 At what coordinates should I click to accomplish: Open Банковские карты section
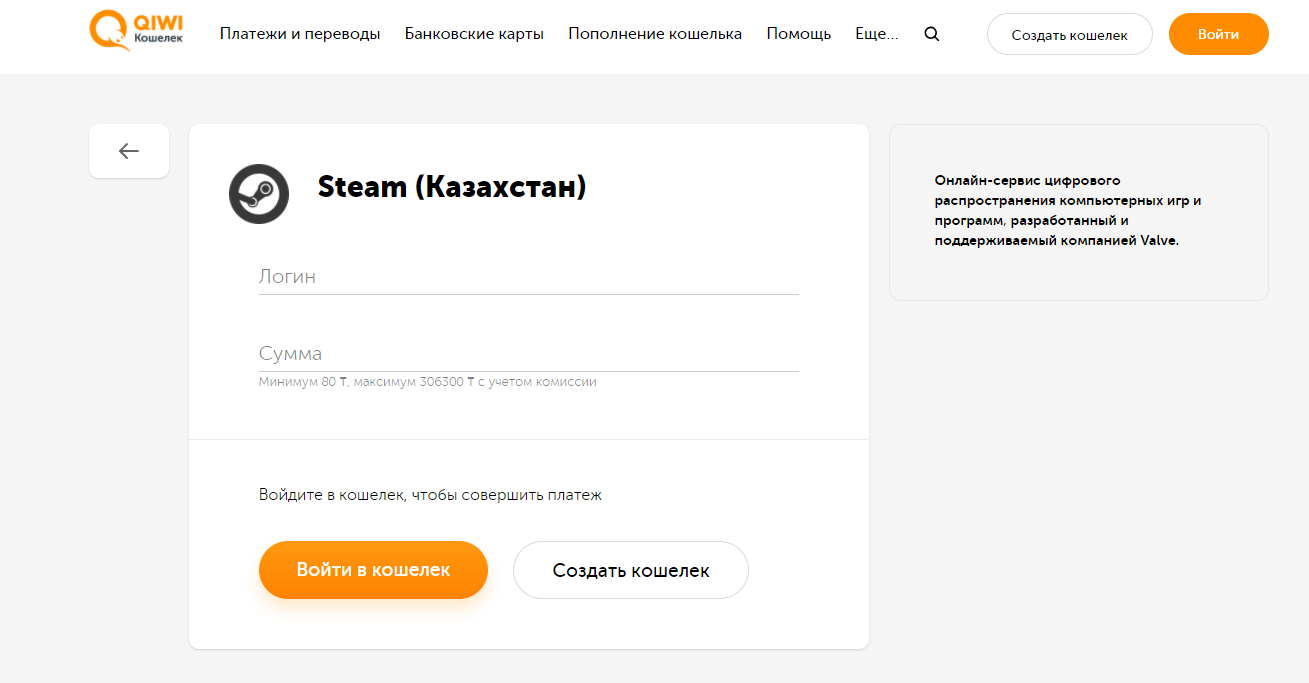tap(473, 32)
